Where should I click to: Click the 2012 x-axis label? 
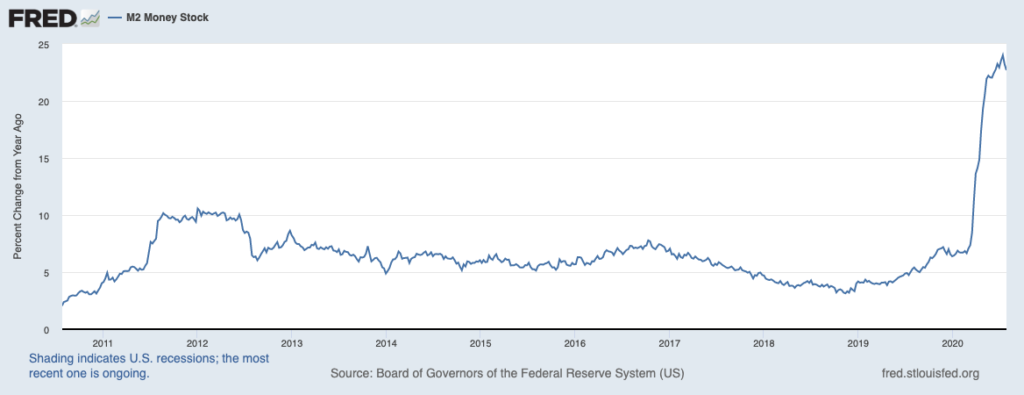(197, 342)
